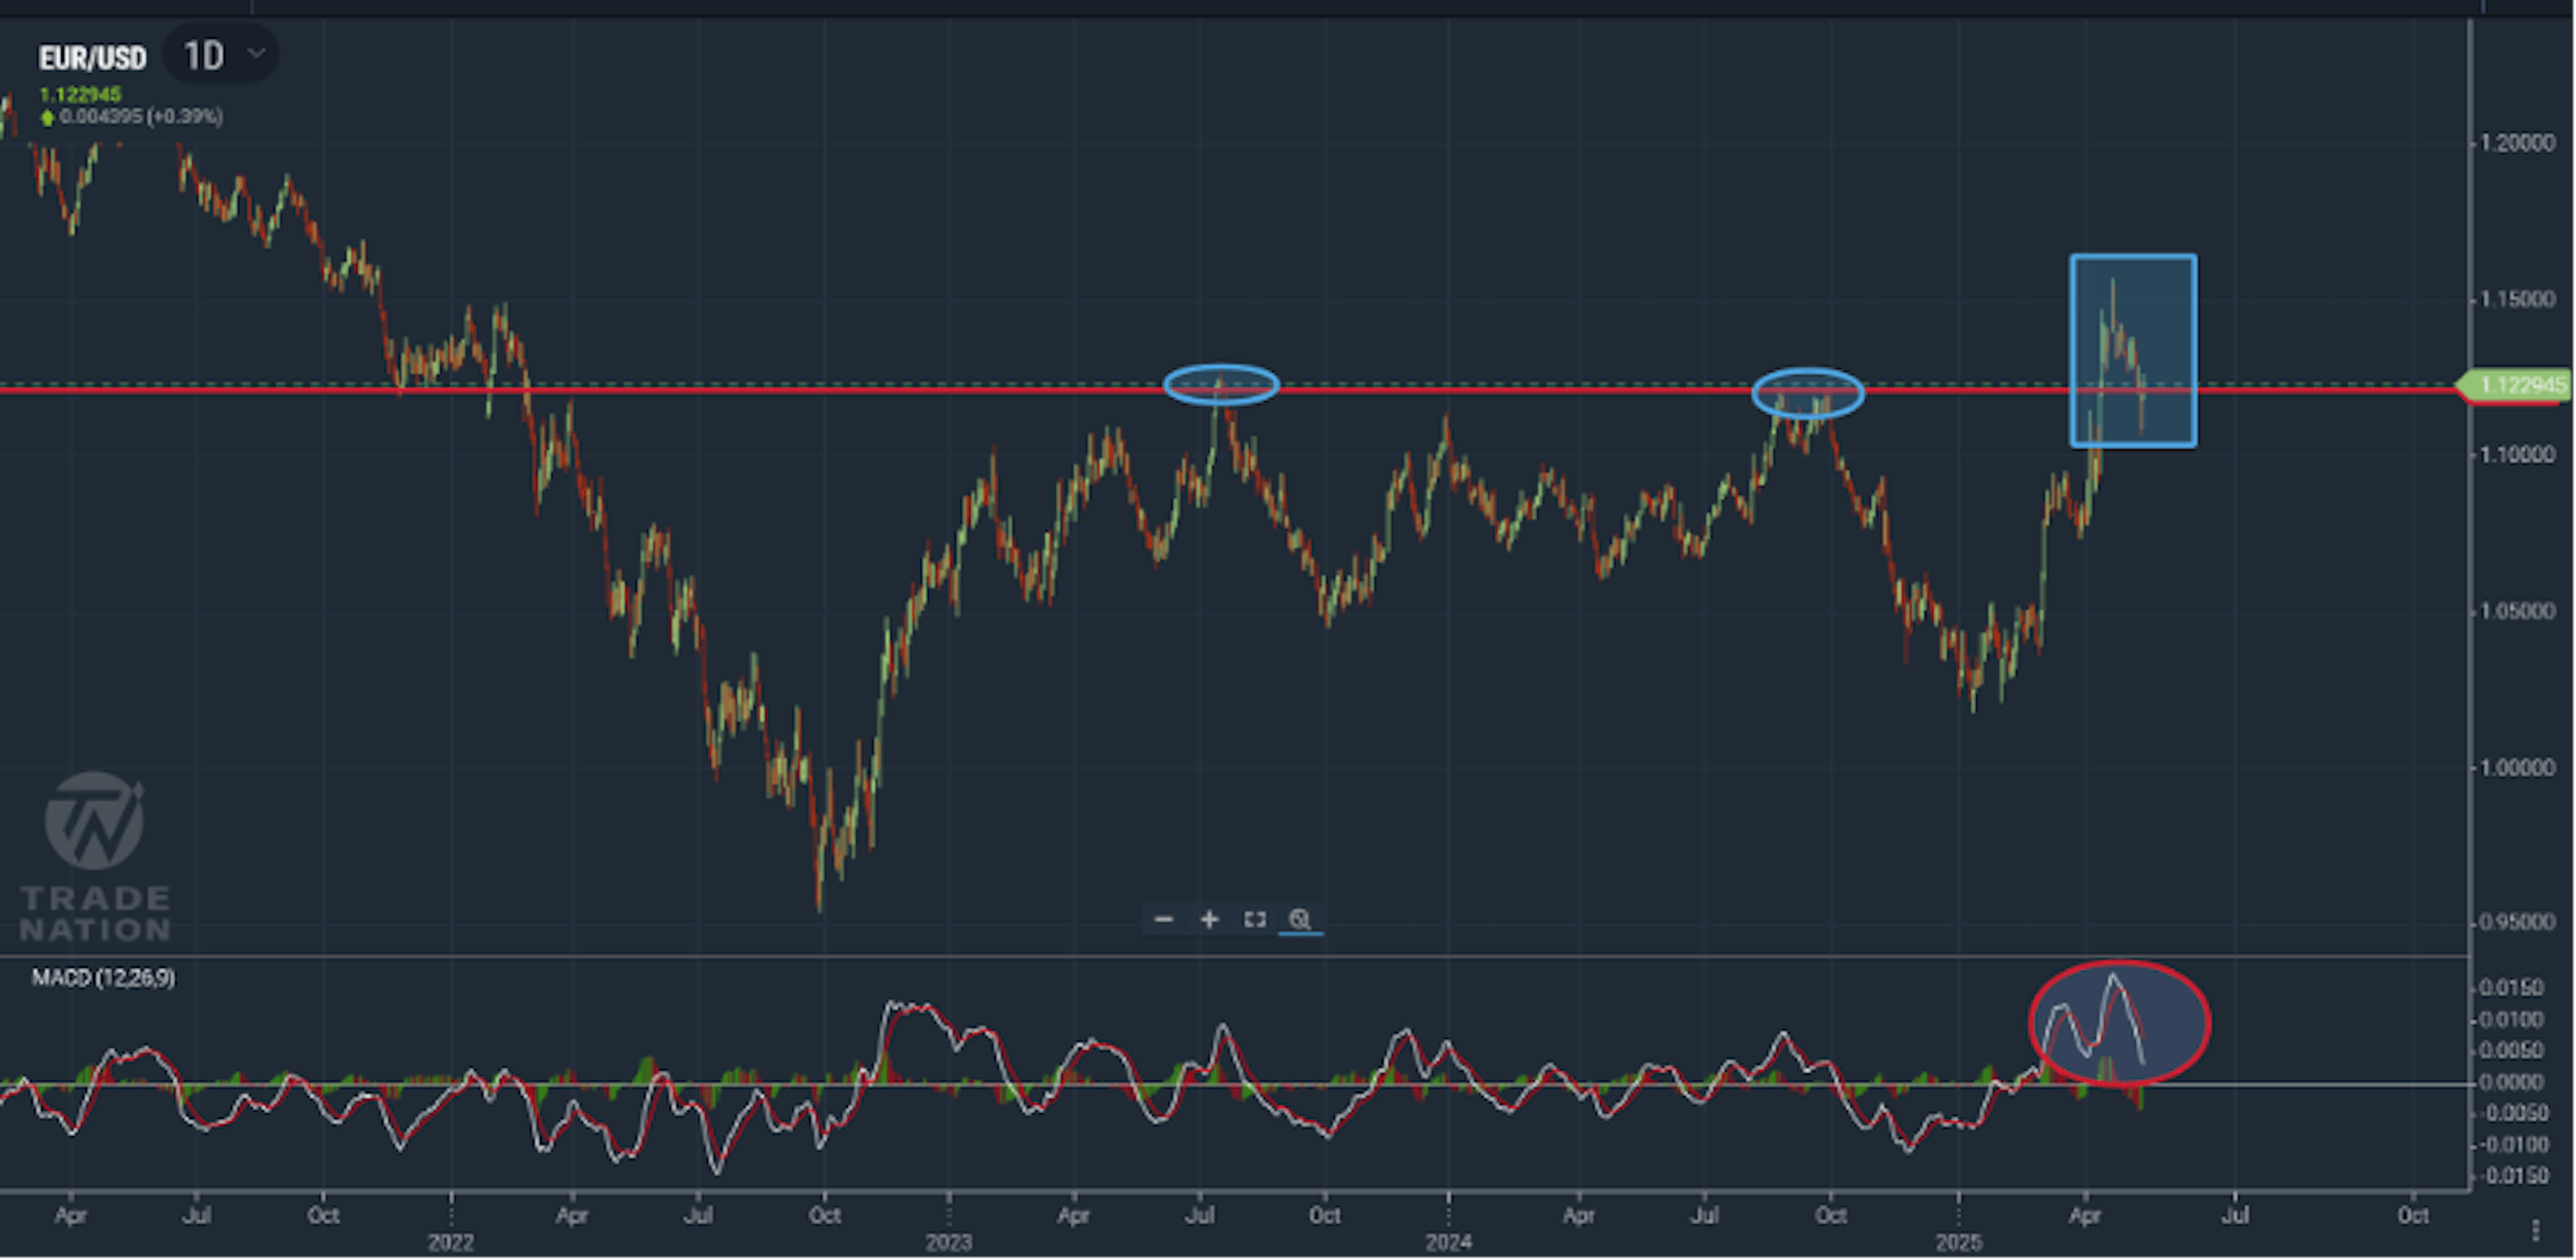The height and width of the screenshot is (1260, 2576).
Task: Click the 0.0000 MACD axis label
Action: coord(2511,1083)
